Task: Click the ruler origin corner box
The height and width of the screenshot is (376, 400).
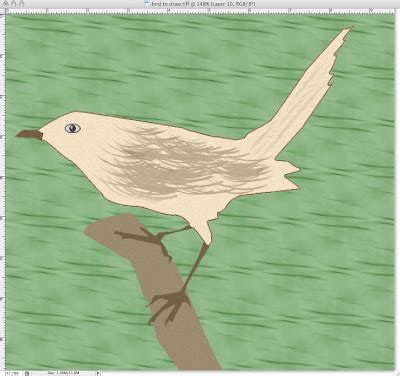Action: click(4, 11)
